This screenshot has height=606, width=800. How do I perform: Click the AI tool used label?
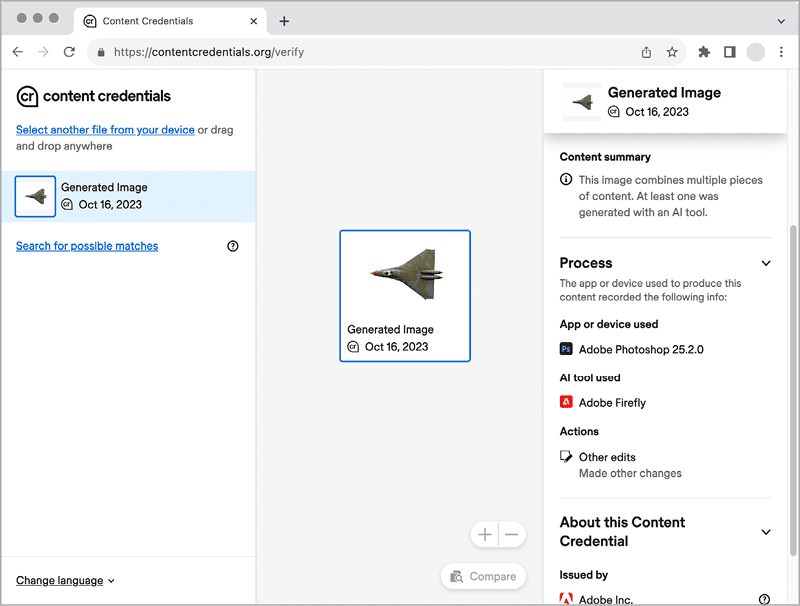tap(590, 377)
